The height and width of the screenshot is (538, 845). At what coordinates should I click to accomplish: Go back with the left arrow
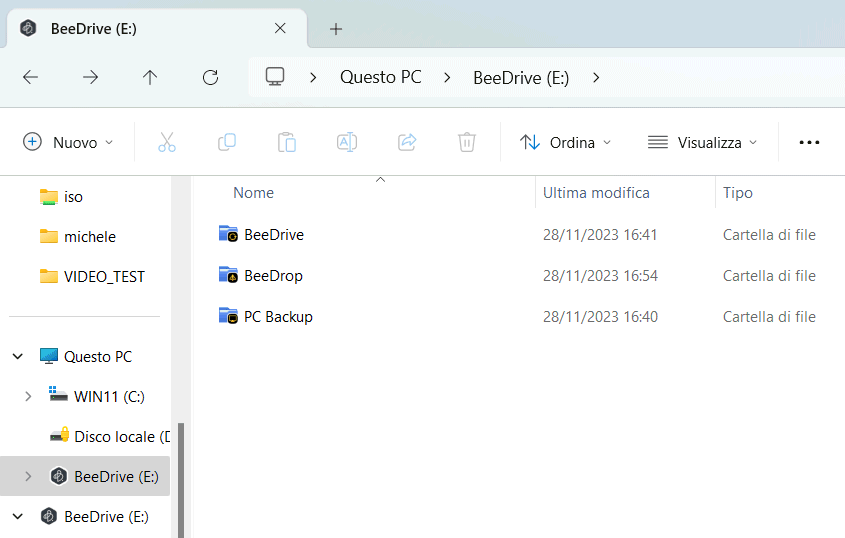tap(30, 78)
